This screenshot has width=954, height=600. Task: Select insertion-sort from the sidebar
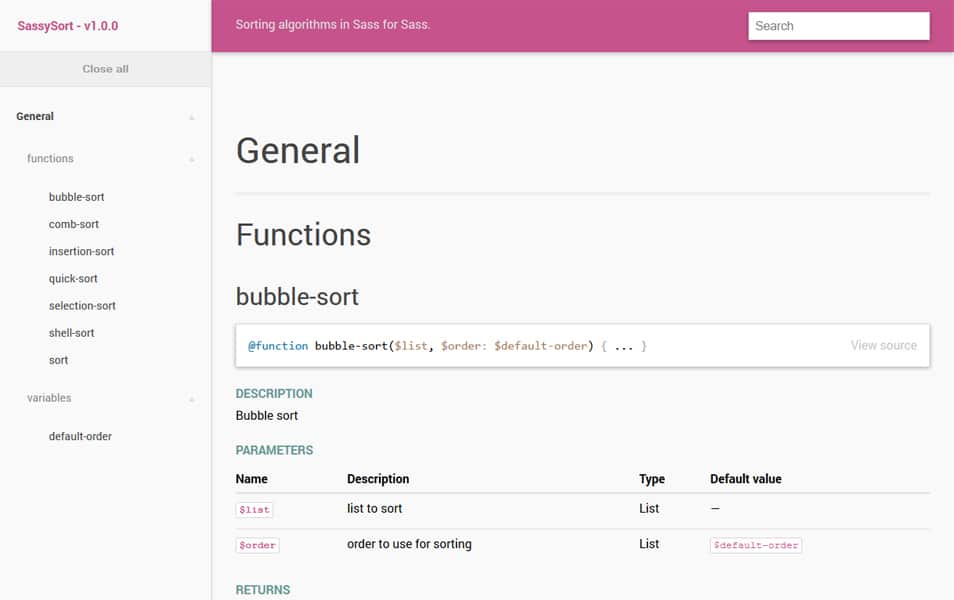click(x=81, y=251)
